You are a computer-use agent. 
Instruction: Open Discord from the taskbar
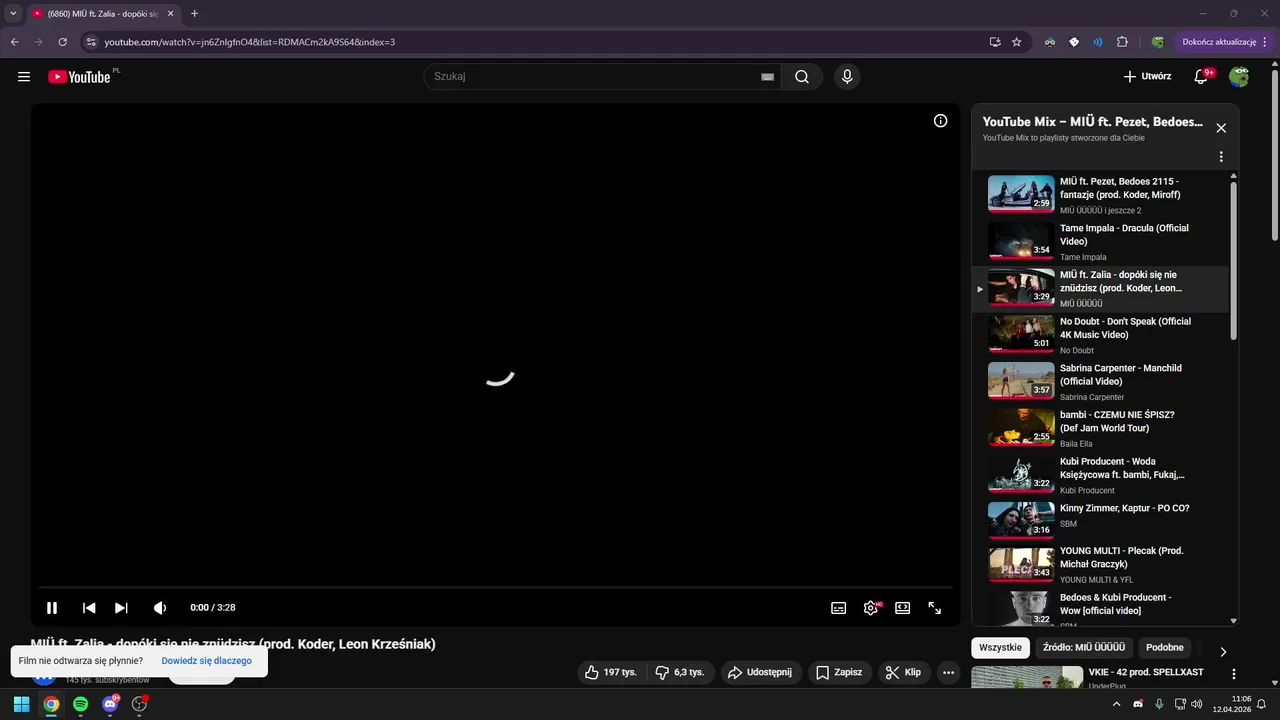pyautogui.click(x=110, y=704)
